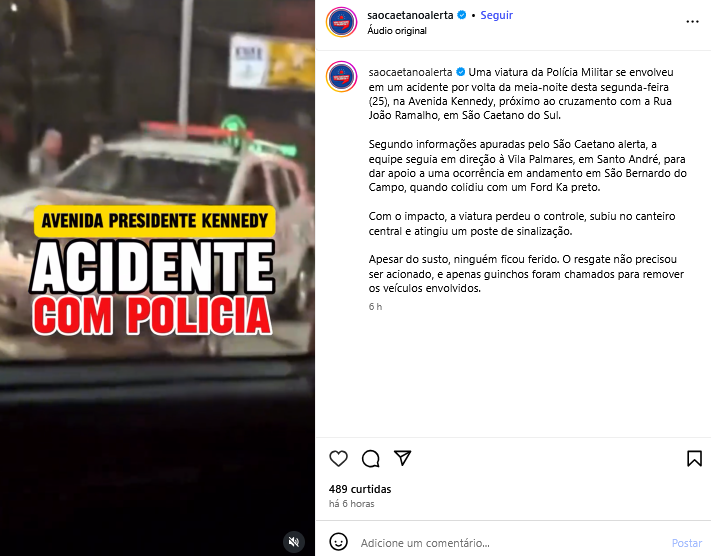Open comments via speech bubble icon
711x556 pixels.
(x=370, y=458)
